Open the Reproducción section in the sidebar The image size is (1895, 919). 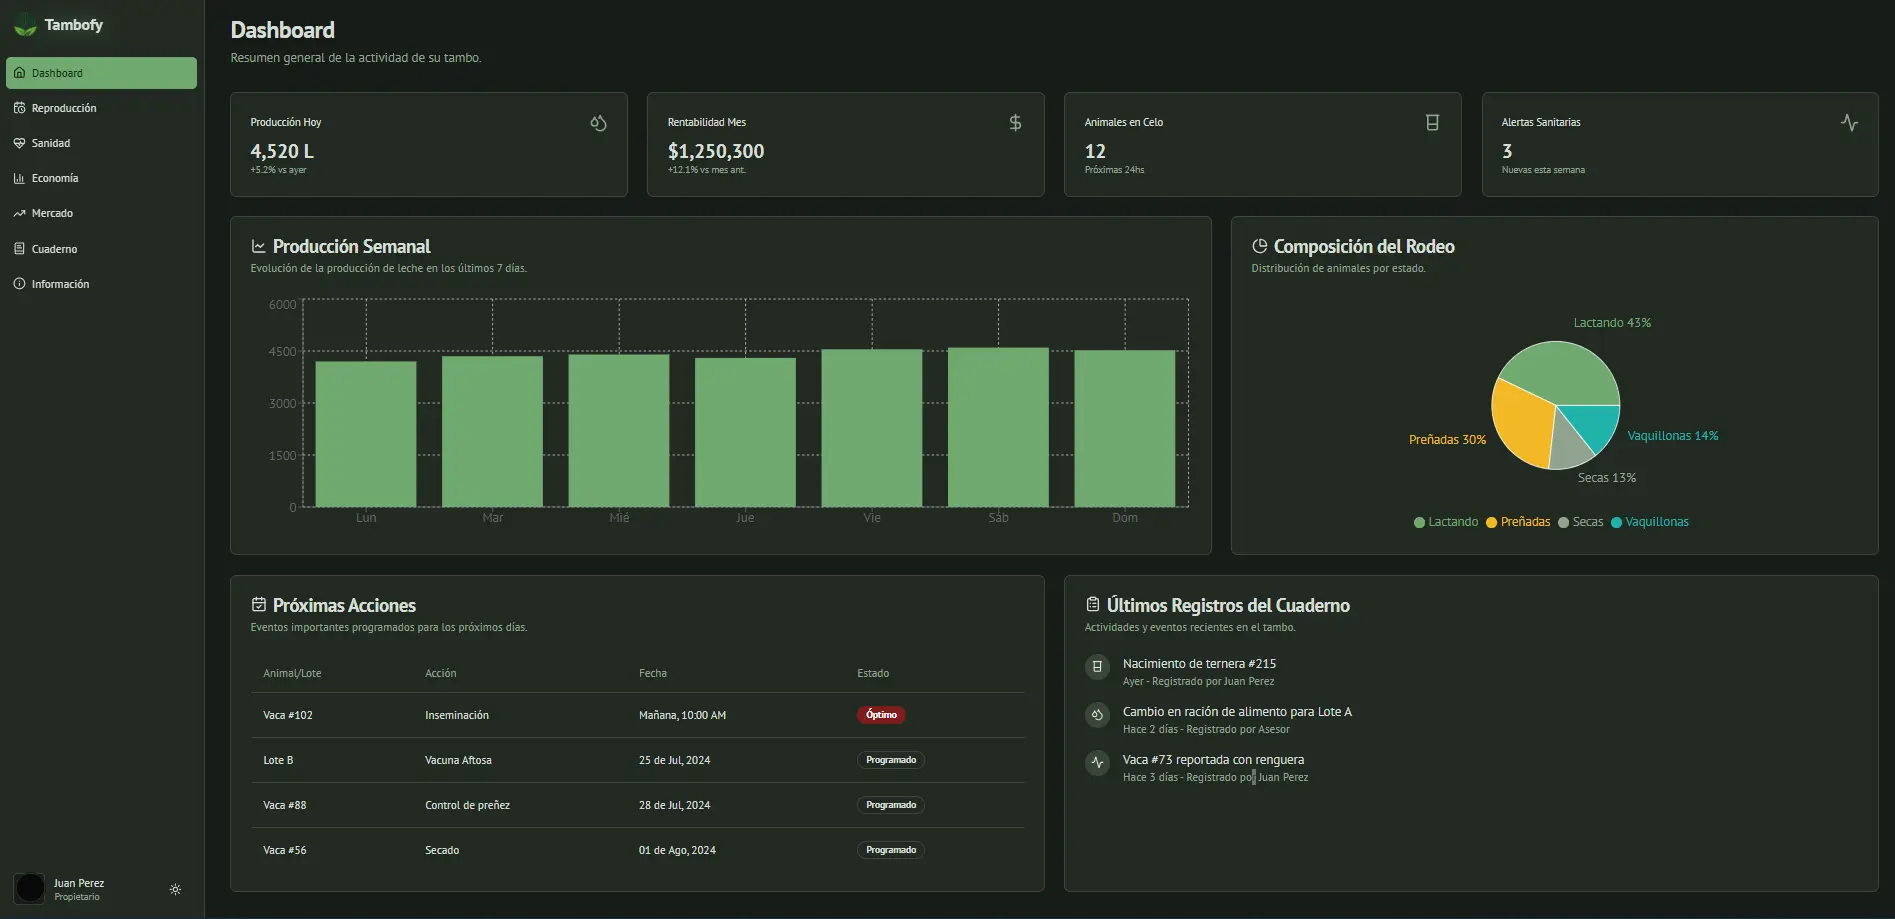pyautogui.click(x=64, y=108)
